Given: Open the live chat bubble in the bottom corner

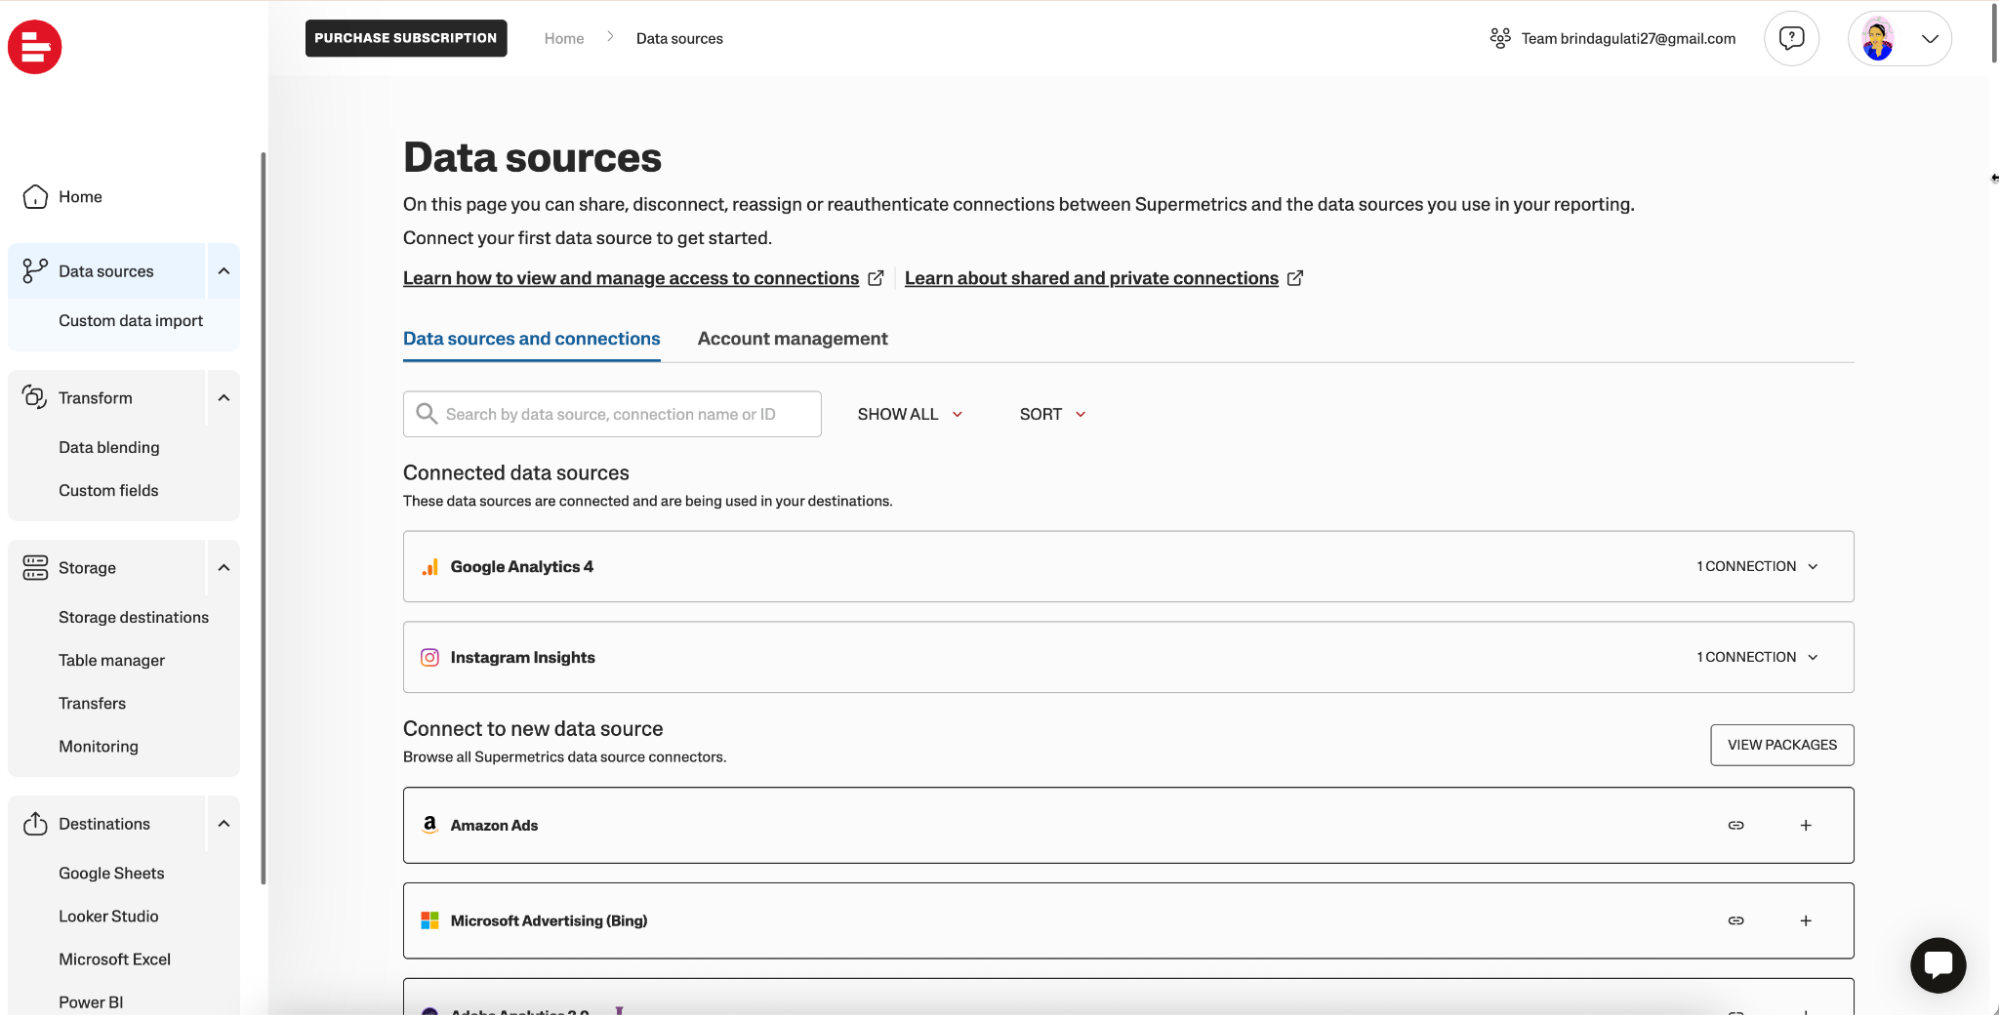Looking at the screenshot, I should [x=1938, y=964].
